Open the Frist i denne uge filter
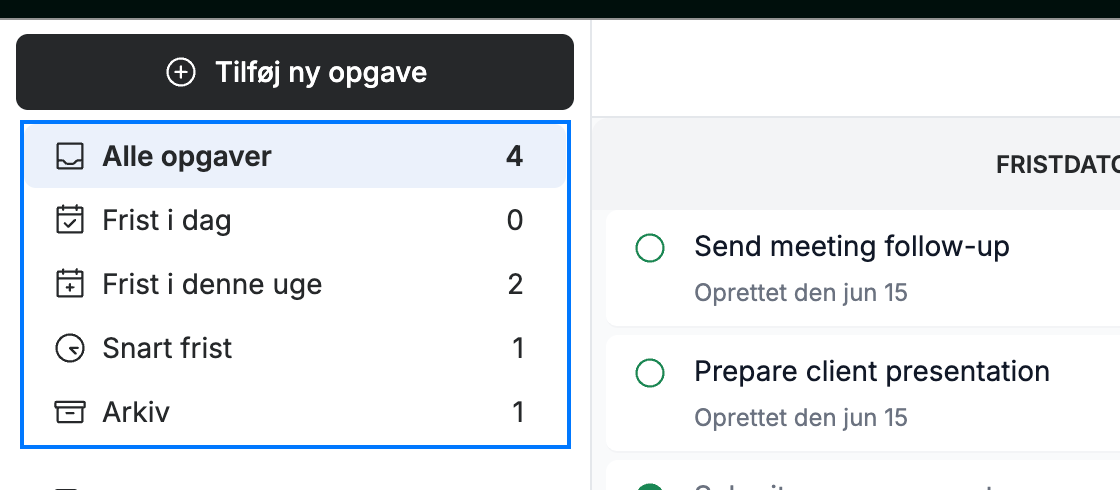The height and width of the screenshot is (490, 1120). coord(296,284)
